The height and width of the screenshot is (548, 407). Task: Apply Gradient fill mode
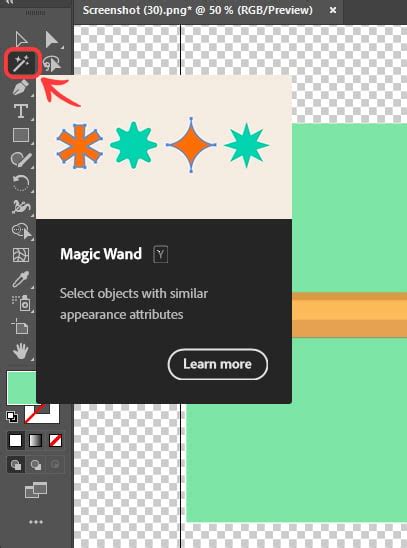click(x=36, y=441)
